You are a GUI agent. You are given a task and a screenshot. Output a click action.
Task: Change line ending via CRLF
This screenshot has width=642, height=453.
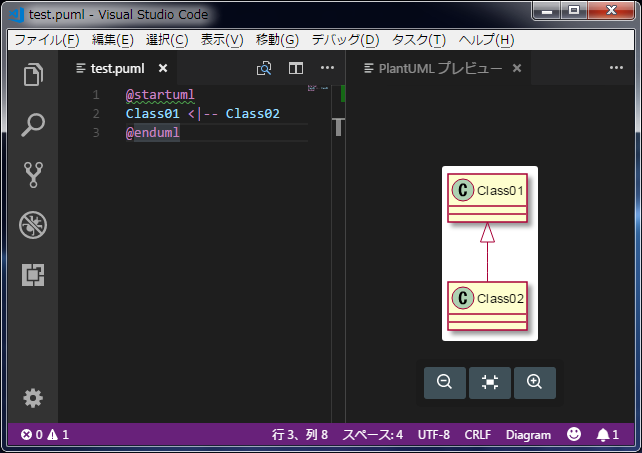[477, 435]
